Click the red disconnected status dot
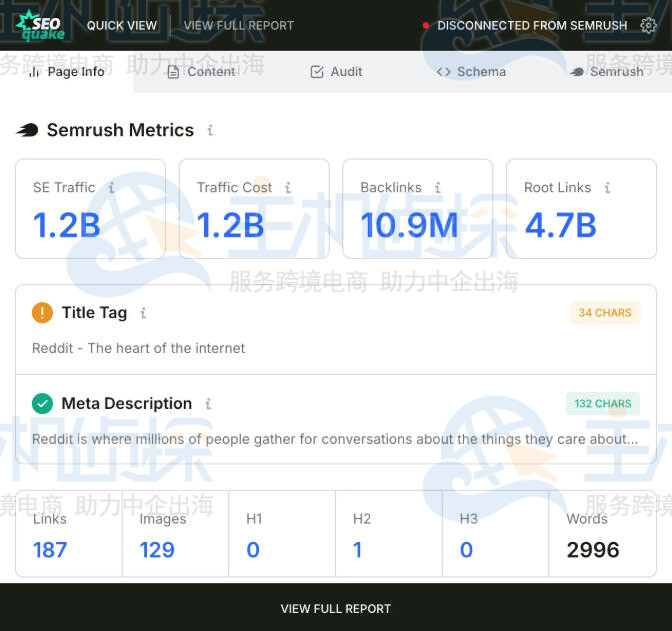 point(425,26)
